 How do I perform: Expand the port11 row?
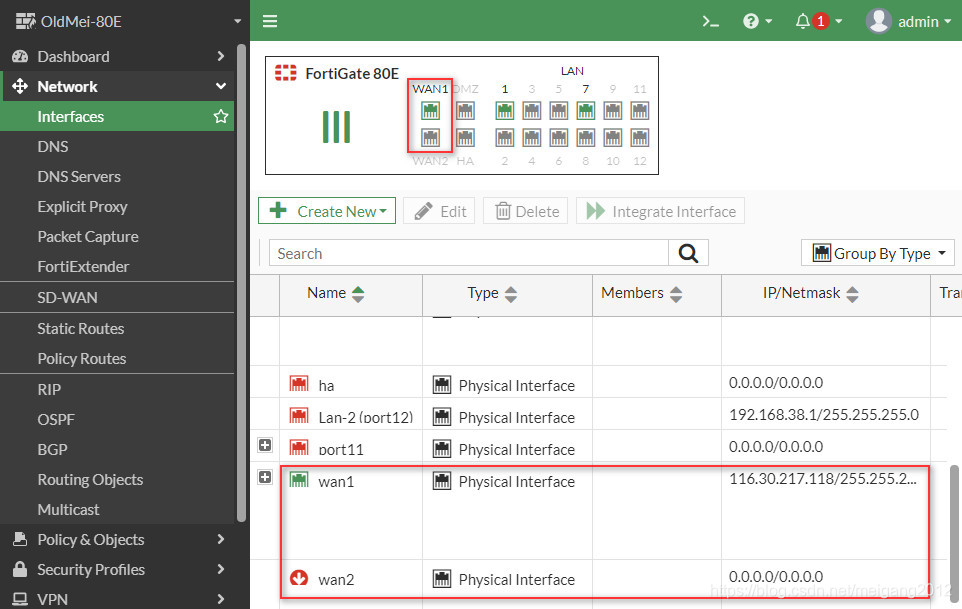click(x=265, y=445)
